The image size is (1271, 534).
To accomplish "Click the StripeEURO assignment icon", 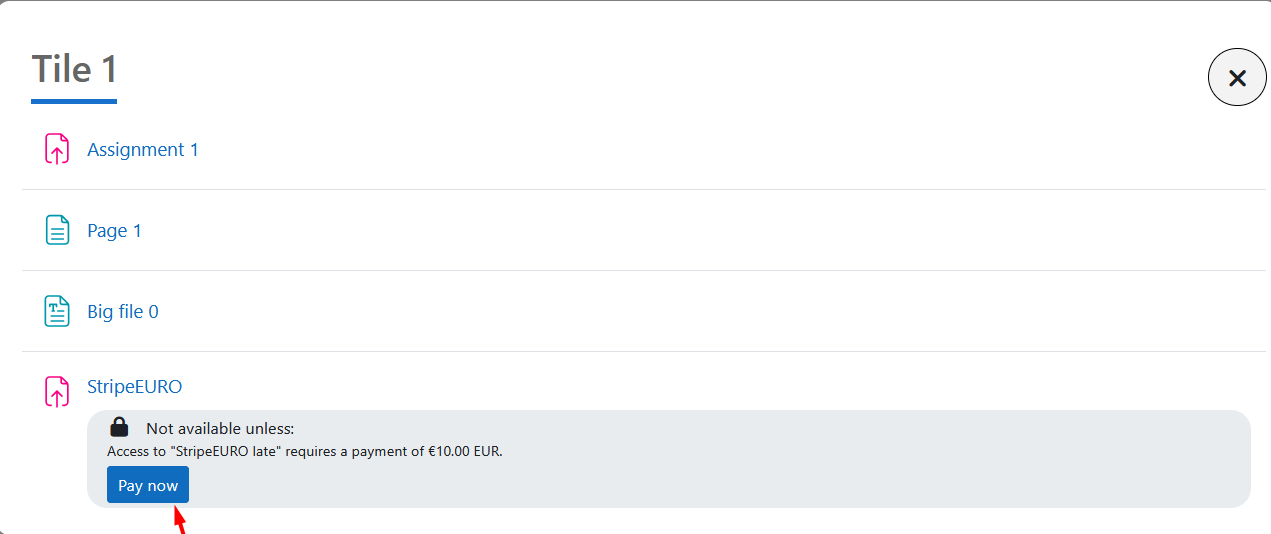I will coord(57,391).
